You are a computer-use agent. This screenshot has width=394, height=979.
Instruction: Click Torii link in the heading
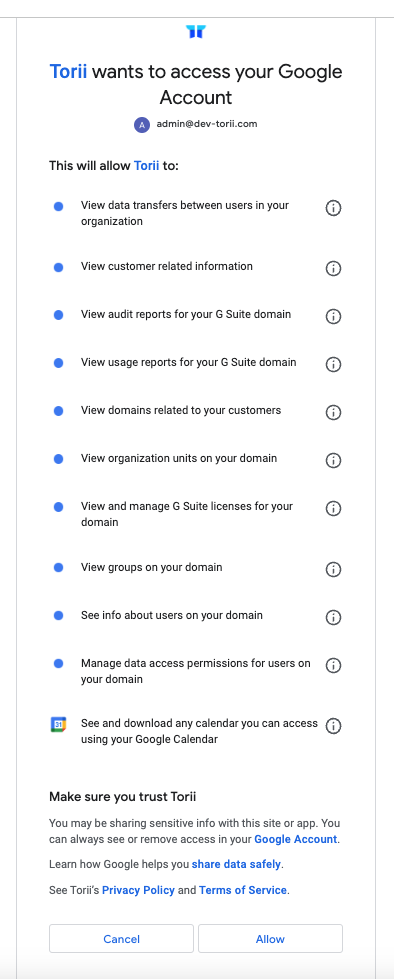point(69,71)
